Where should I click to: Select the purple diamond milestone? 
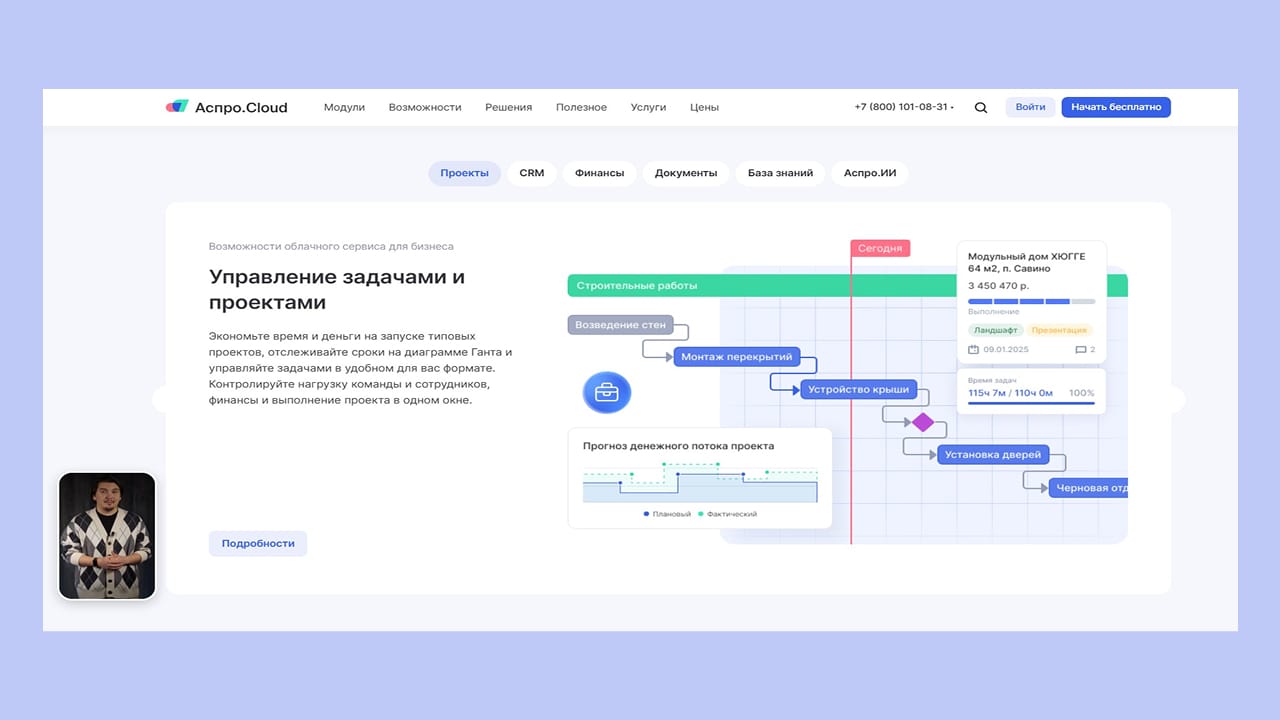point(922,422)
